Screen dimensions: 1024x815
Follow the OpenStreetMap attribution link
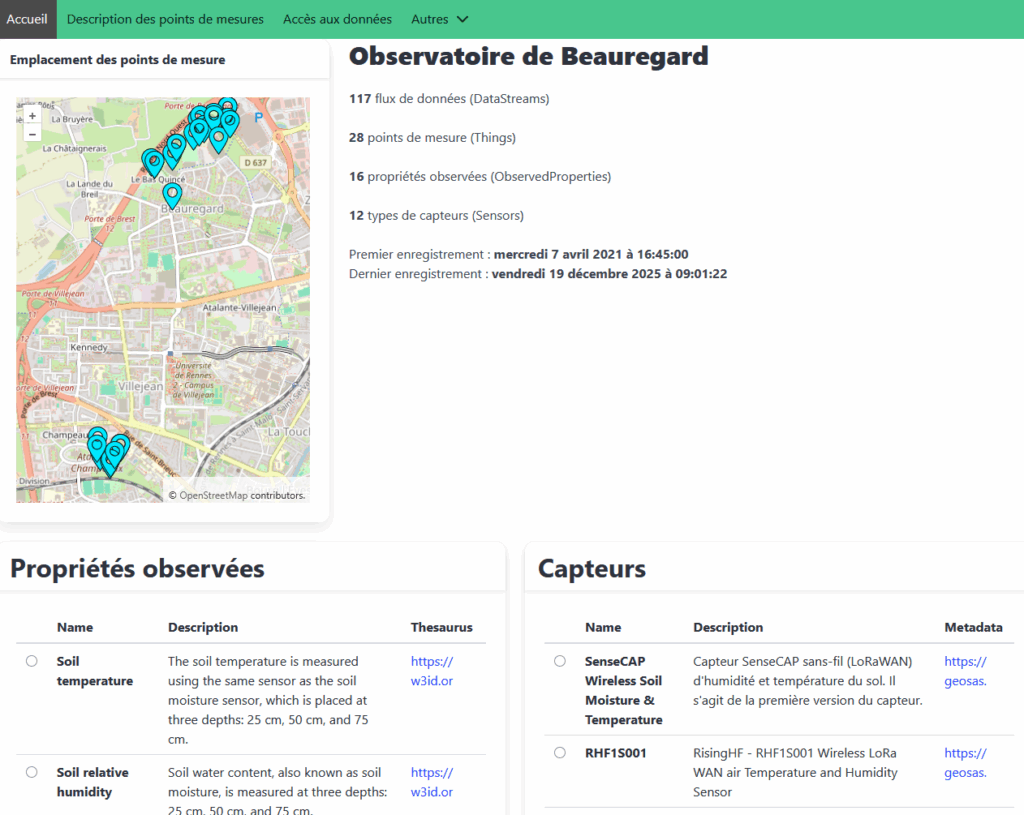[x=213, y=495]
